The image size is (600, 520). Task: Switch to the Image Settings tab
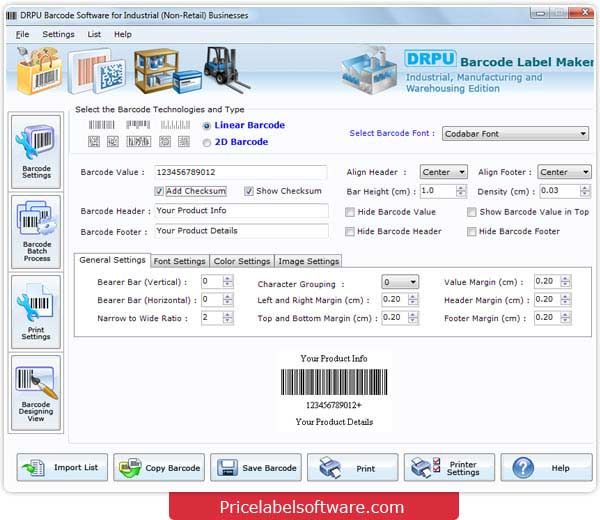[x=308, y=261]
